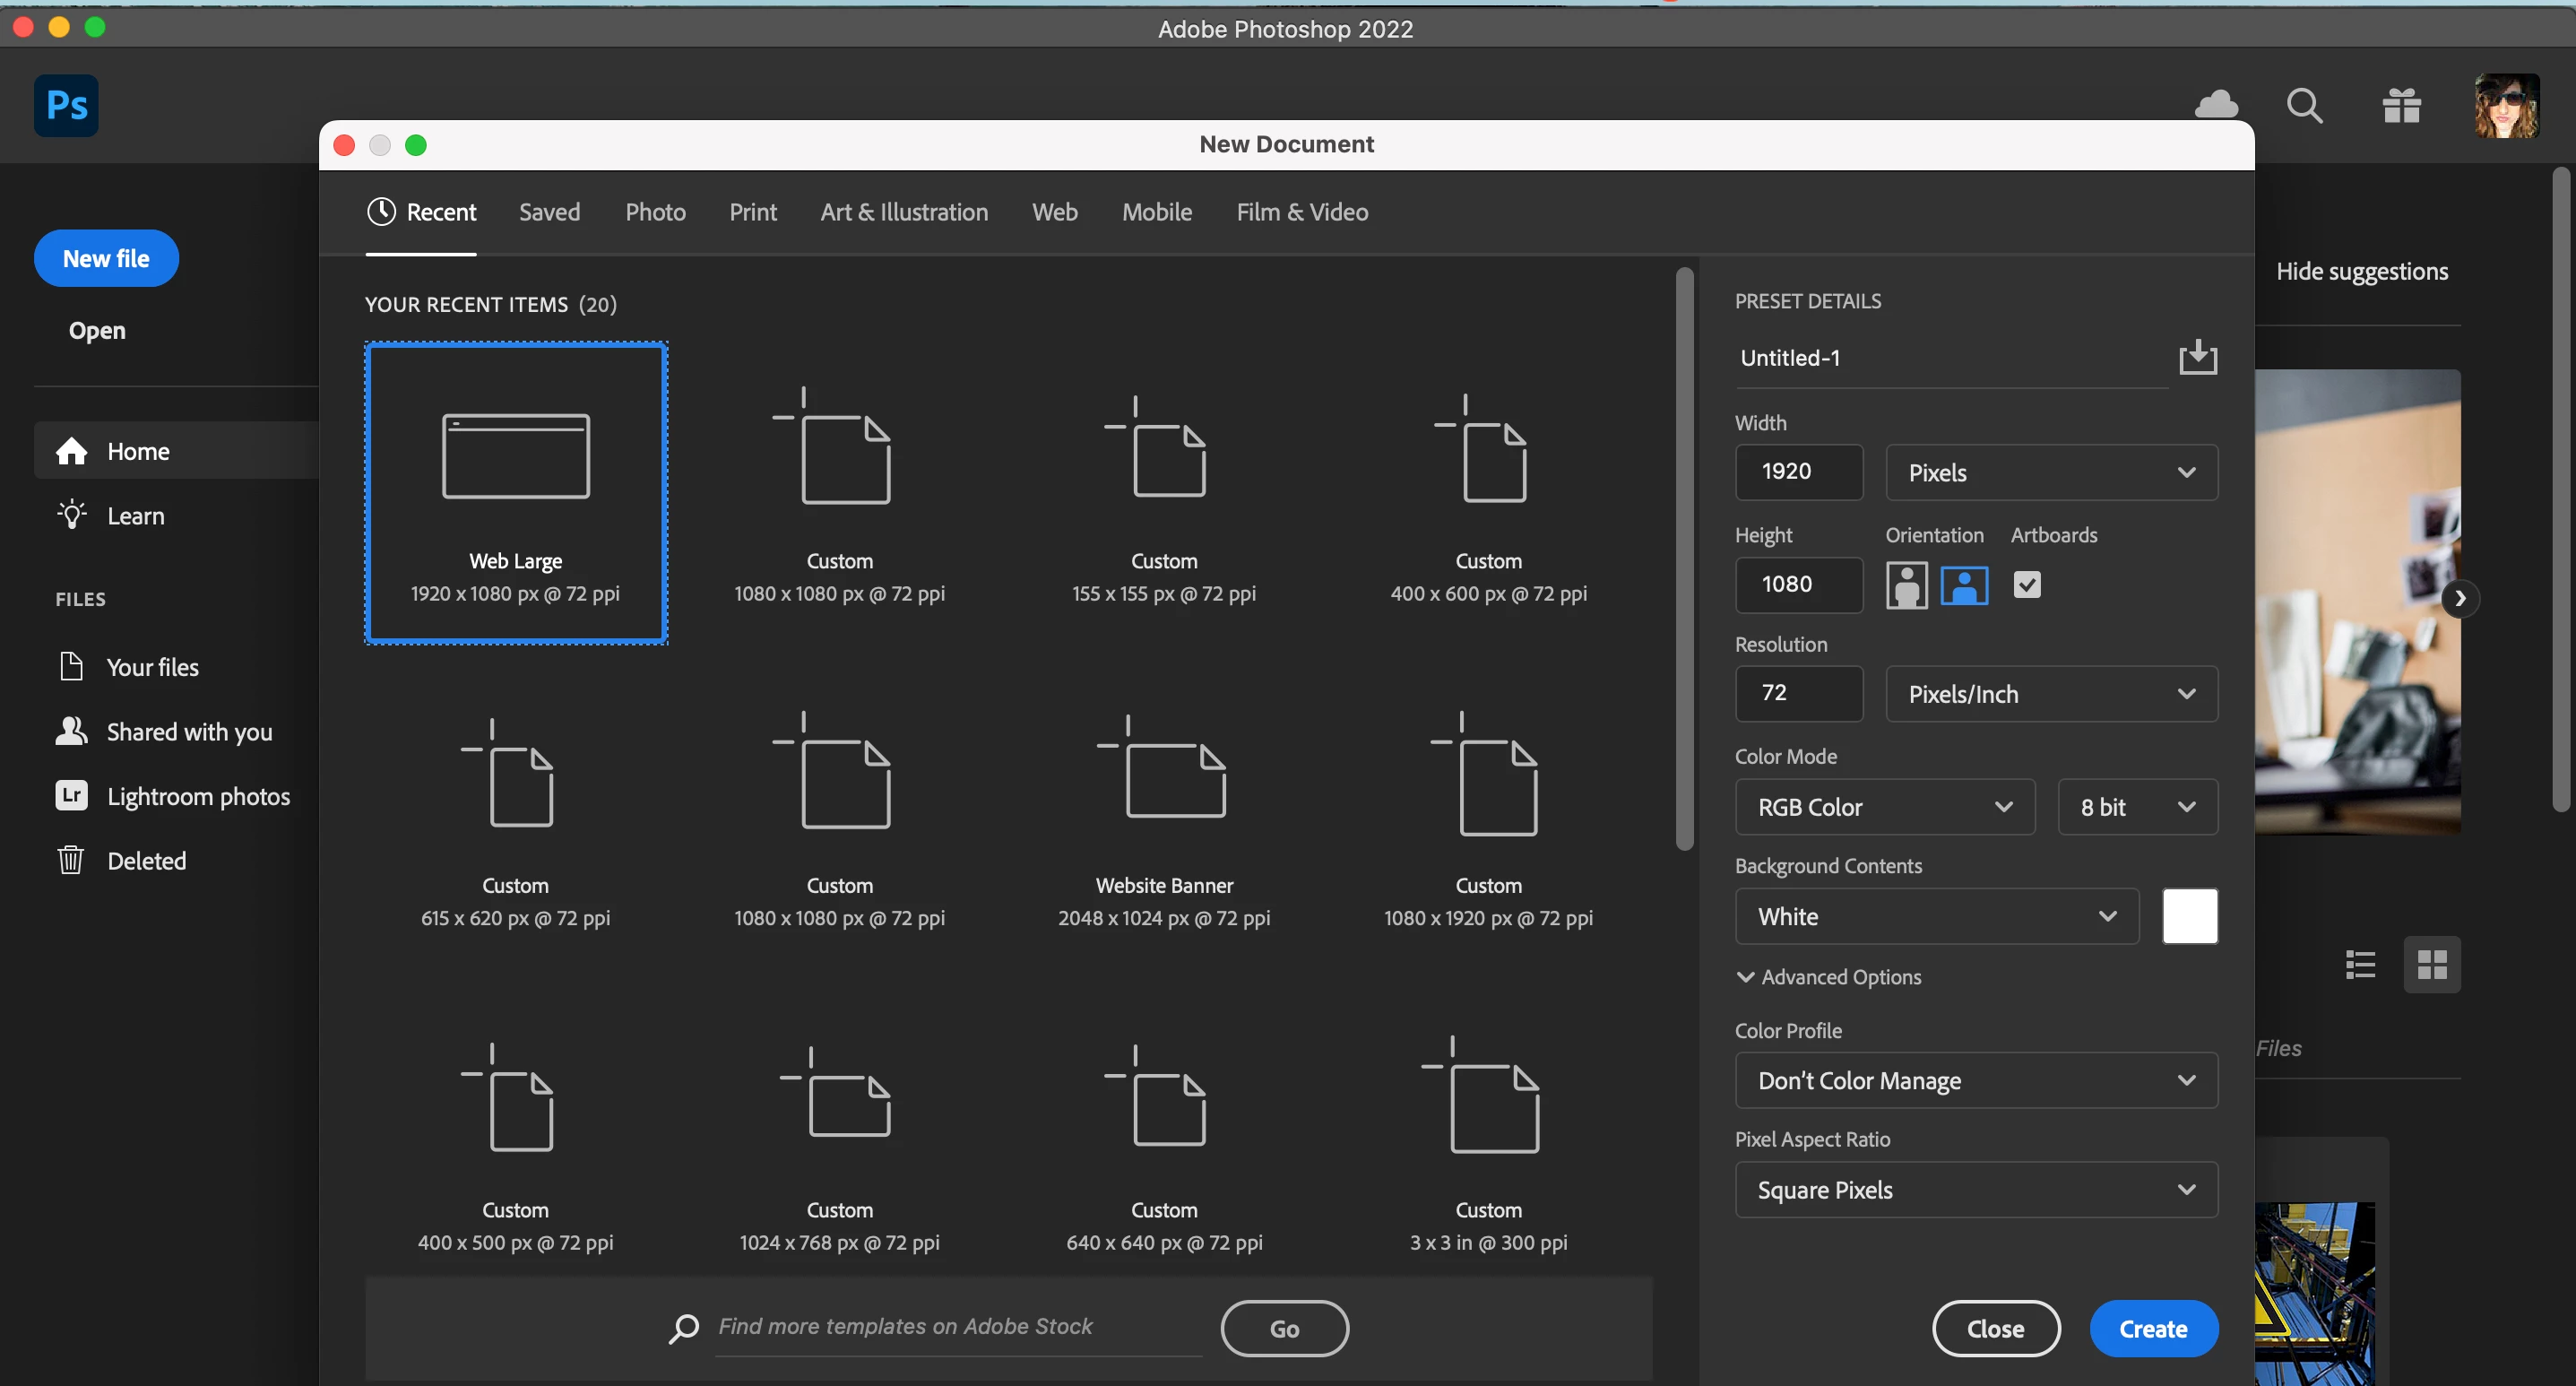Image resolution: width=2576 pixels, height=1386 pixels.
Task: Uncheck the Artboards checkbox
Action: click(x=2026, y=584)
